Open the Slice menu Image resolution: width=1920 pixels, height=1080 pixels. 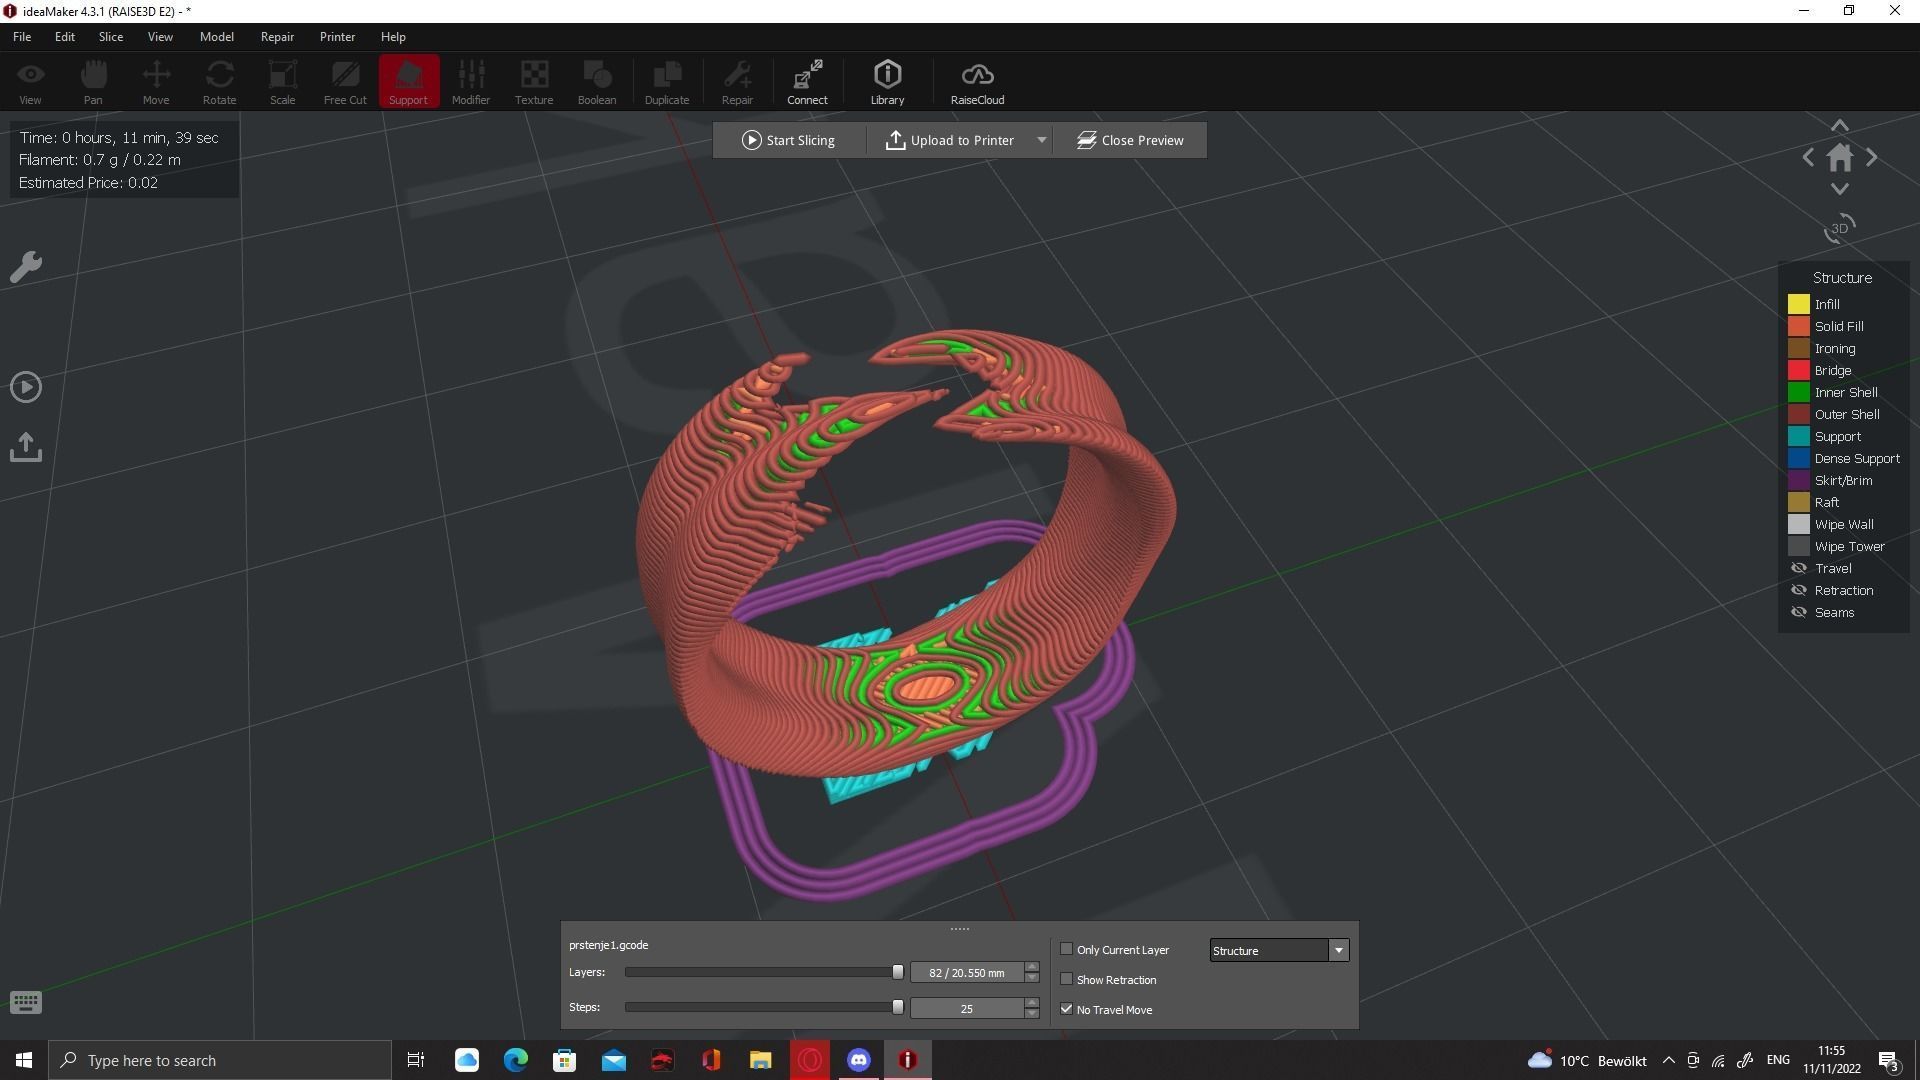110,36
